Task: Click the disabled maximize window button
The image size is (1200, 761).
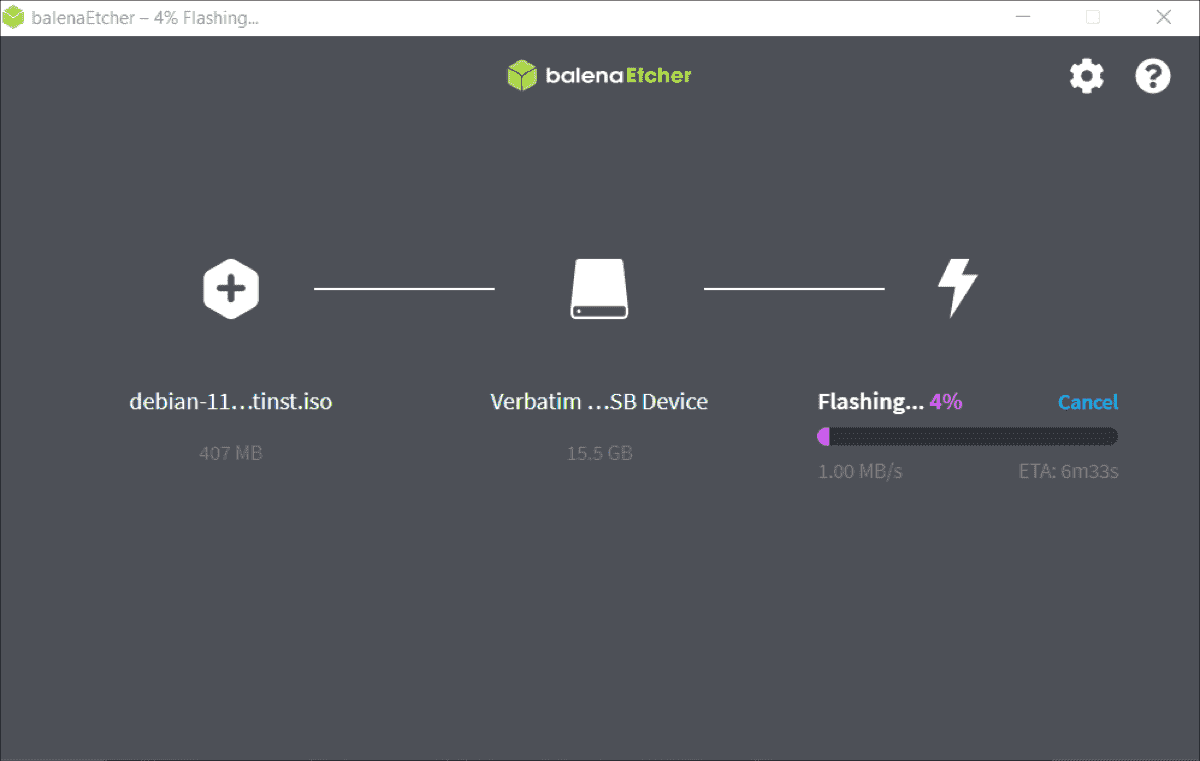Action: pos(1093,17)
